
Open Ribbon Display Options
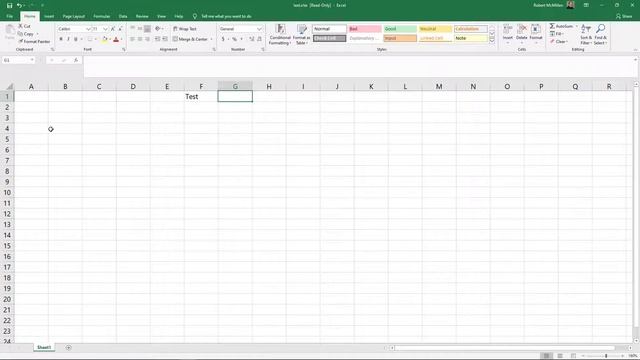click(x=586, y=5)
